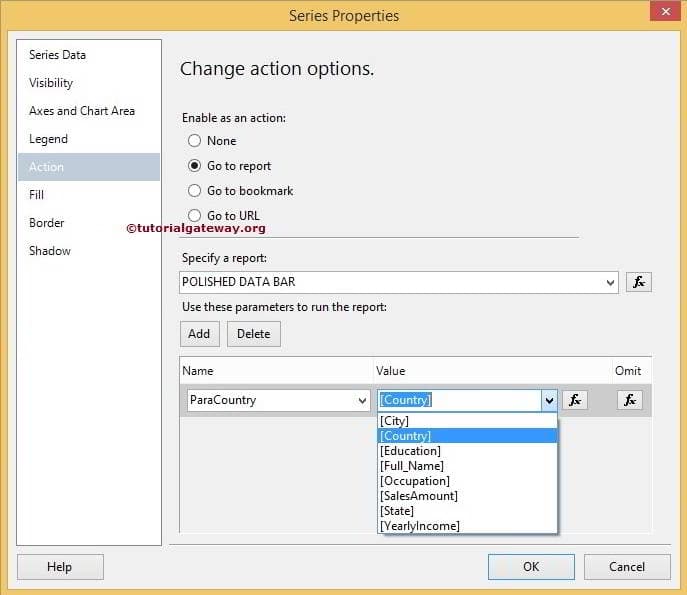Click fx button beside the Value field
The image size is (687, 595).
tap(574, 400)
